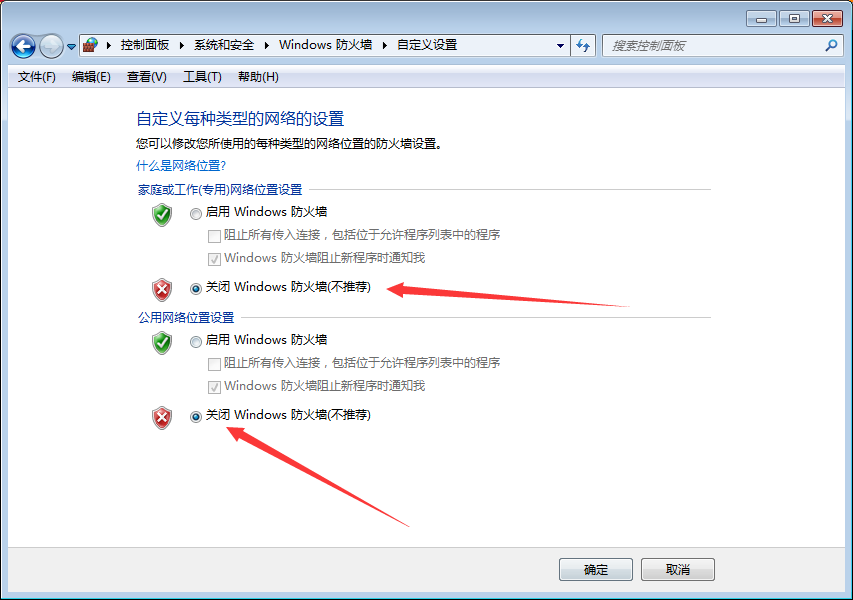853x600 pixels.
Task: Click the blue Back arrow button
Action: 23,46
